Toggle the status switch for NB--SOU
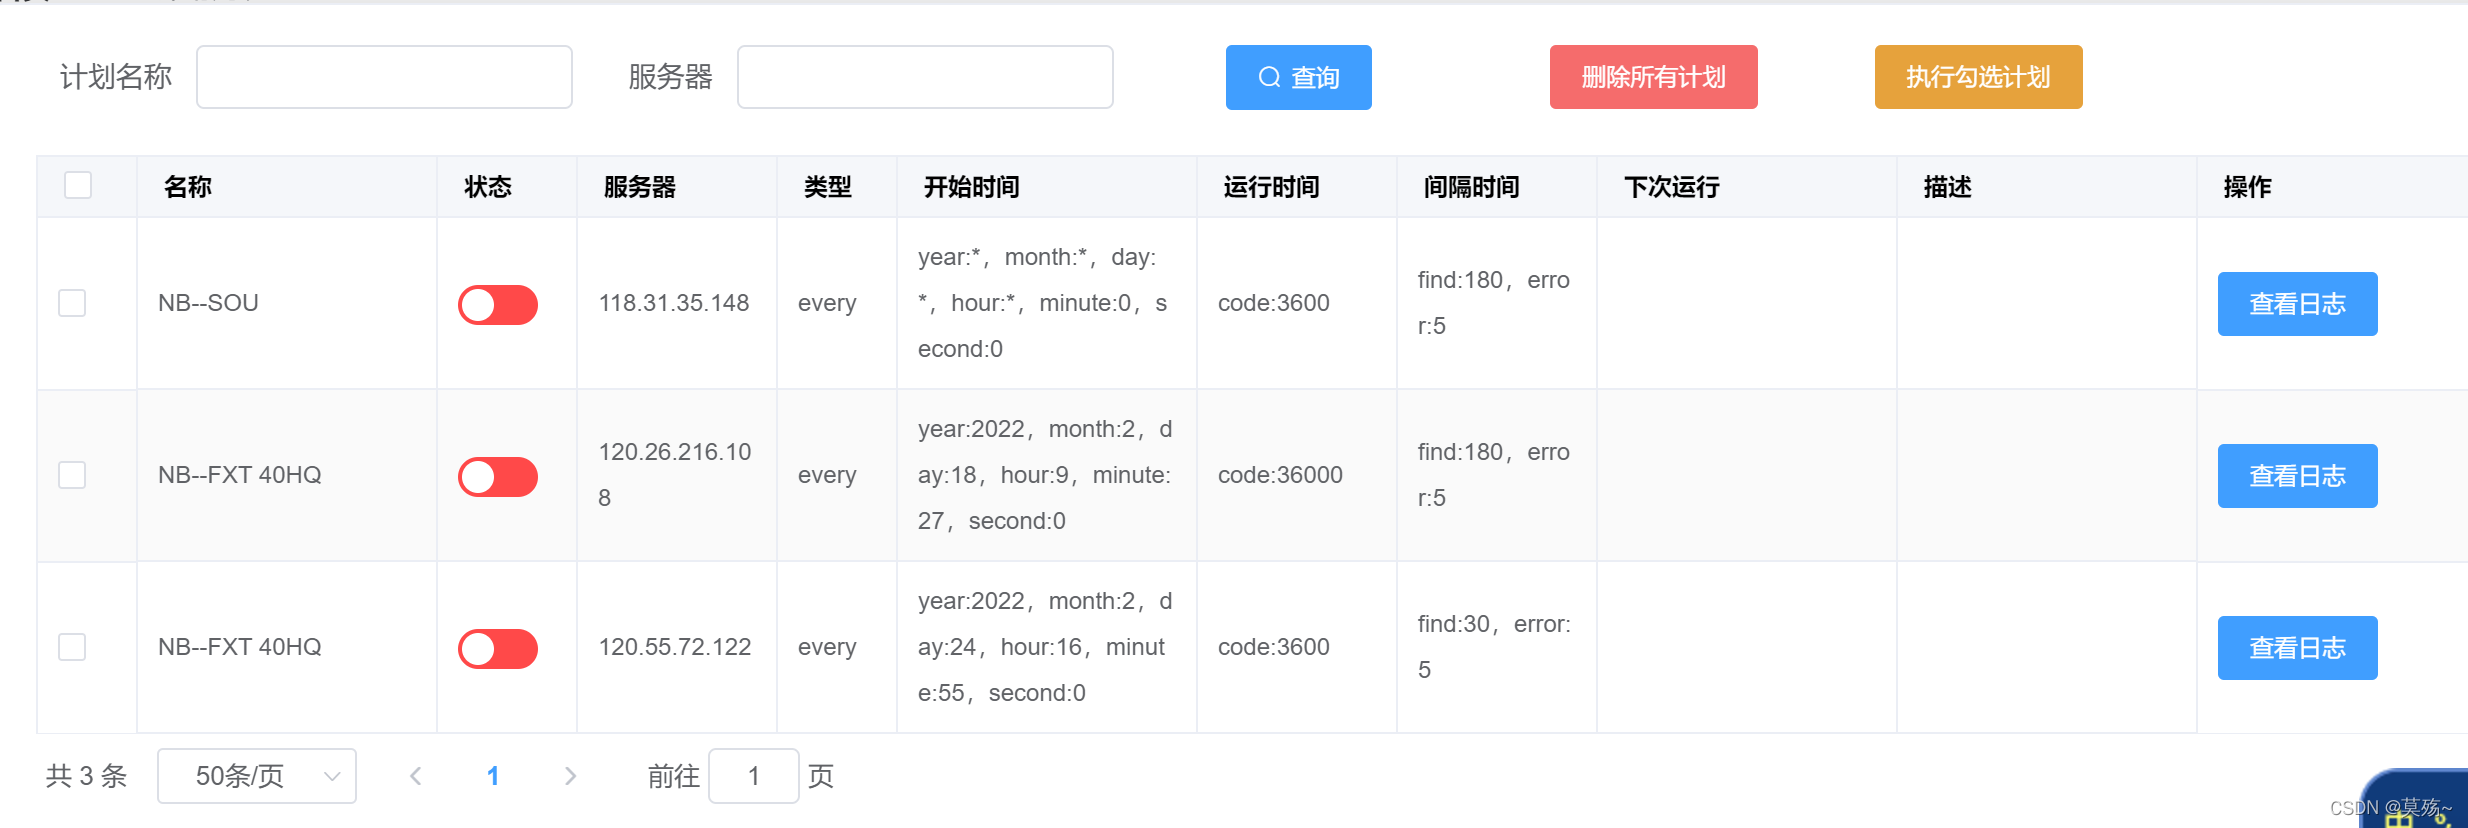2468x828 pixels. [x=498, y=305]
